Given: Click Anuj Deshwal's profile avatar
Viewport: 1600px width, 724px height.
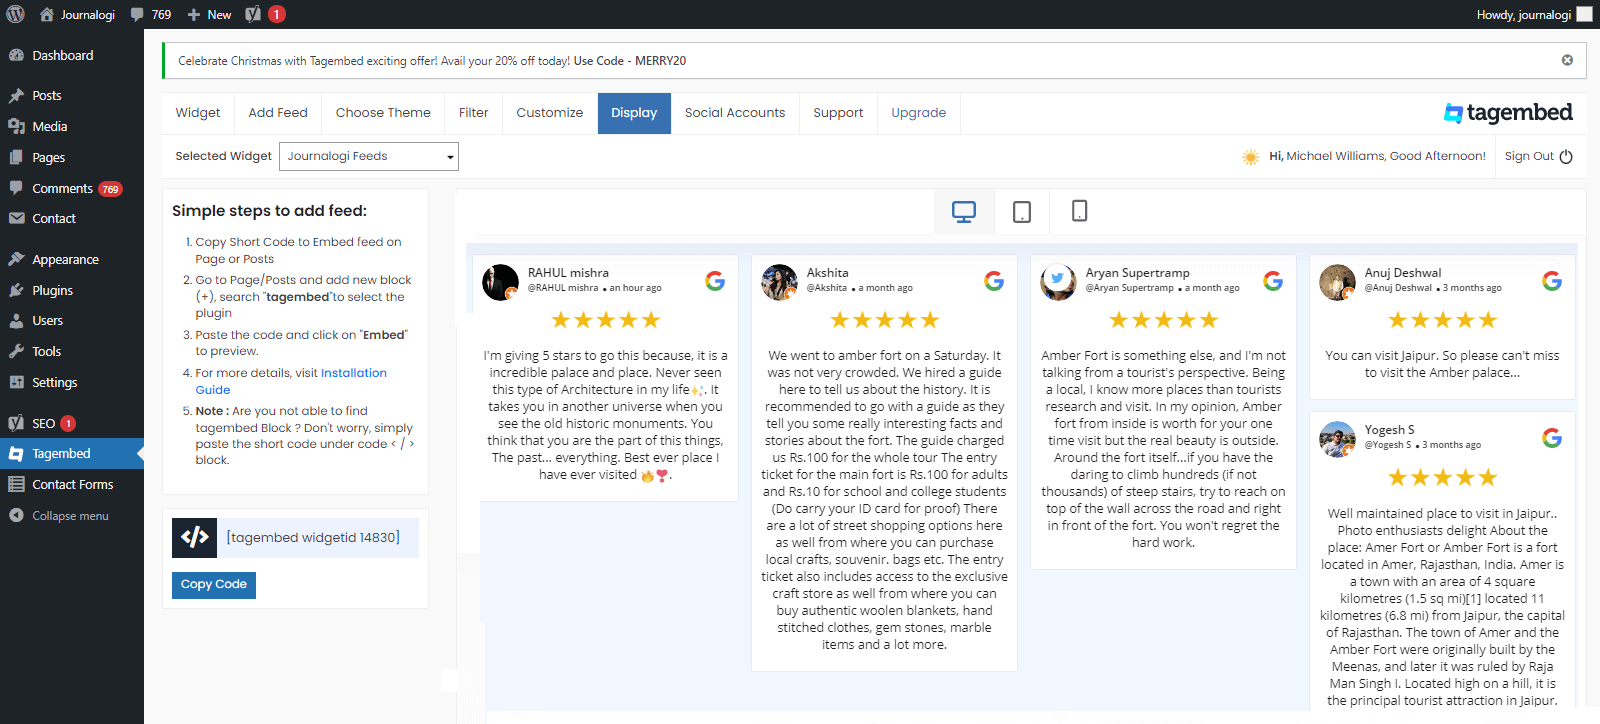Looking at the screenshot, I should [x=1337, y=282].
